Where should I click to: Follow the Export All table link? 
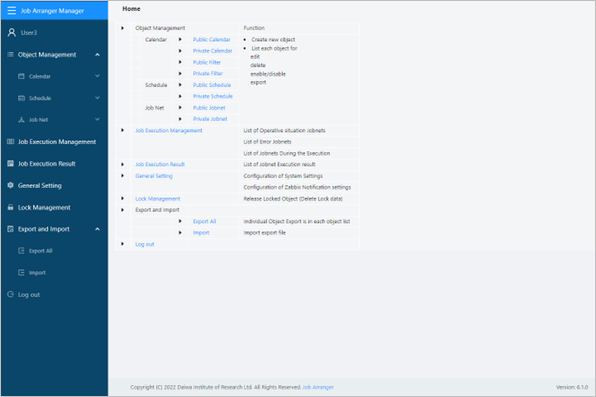[x=204, y=221]
